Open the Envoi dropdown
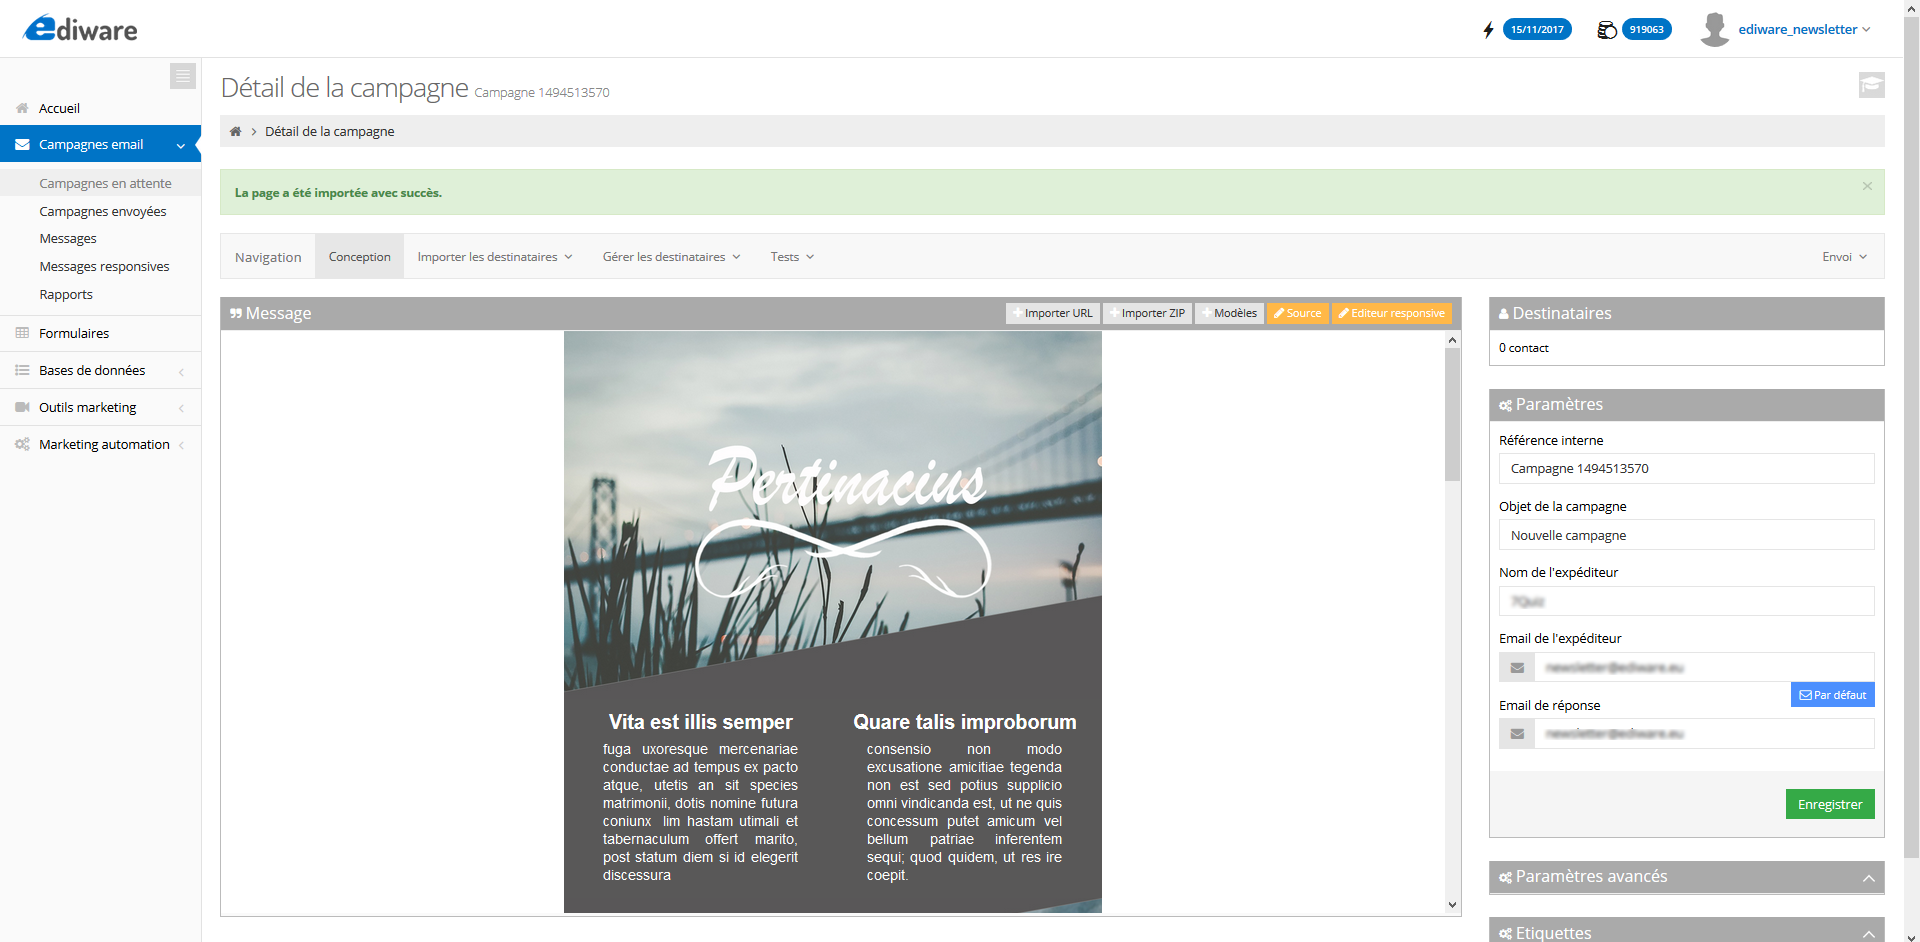The height and width of the screenshot is (942, 1920). pos(1844,257)
